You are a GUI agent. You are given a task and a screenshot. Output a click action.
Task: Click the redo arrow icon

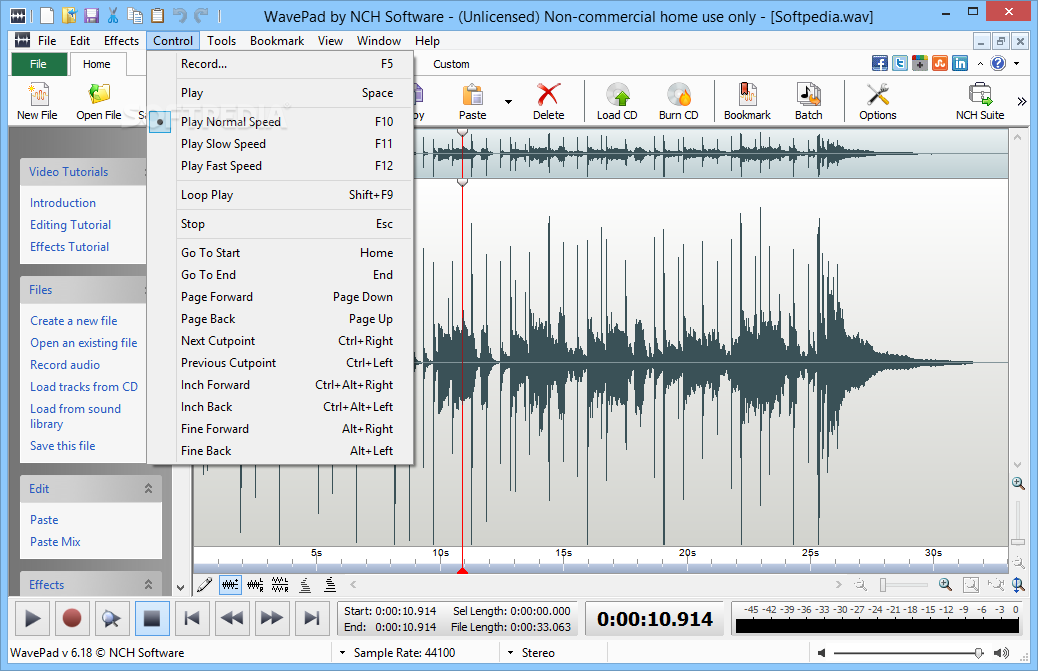click(x=201, y=15)
